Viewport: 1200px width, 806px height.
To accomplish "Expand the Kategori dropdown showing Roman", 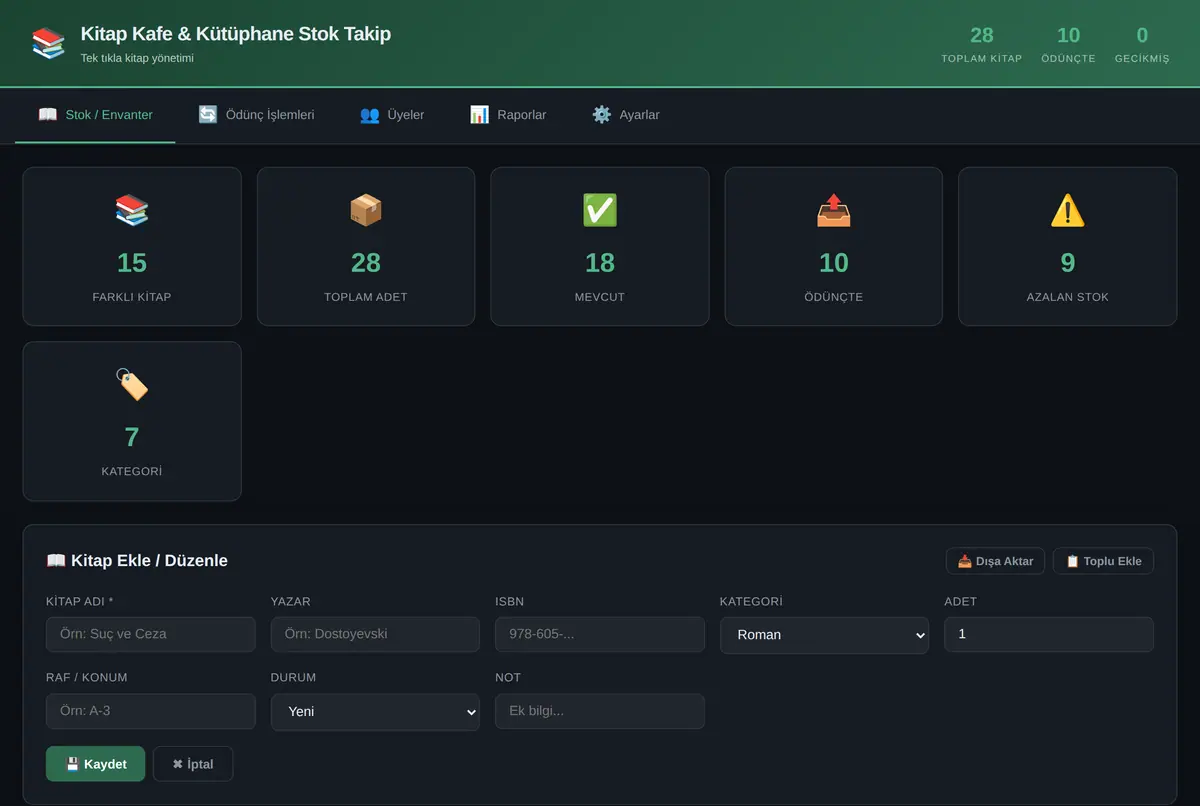I will tap(824, 635).
